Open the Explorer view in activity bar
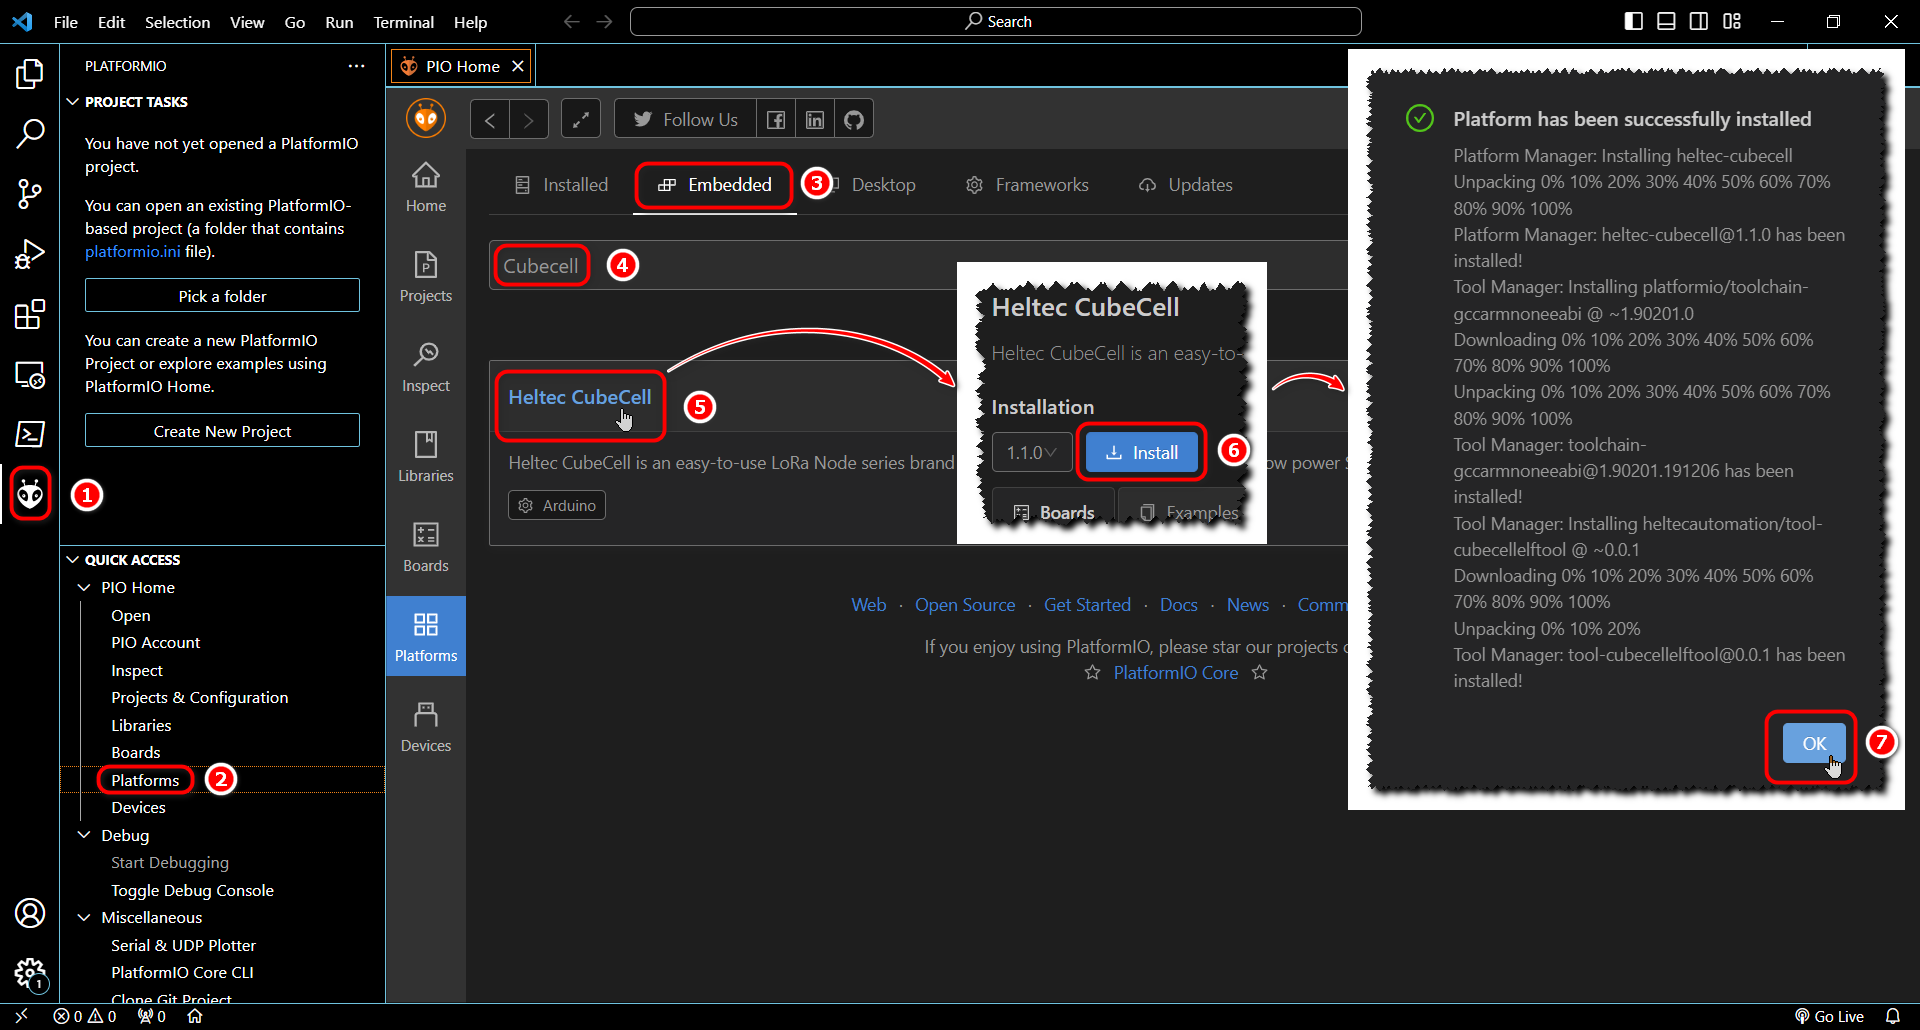The image size is (1920, 1030). tap(30, 73)
